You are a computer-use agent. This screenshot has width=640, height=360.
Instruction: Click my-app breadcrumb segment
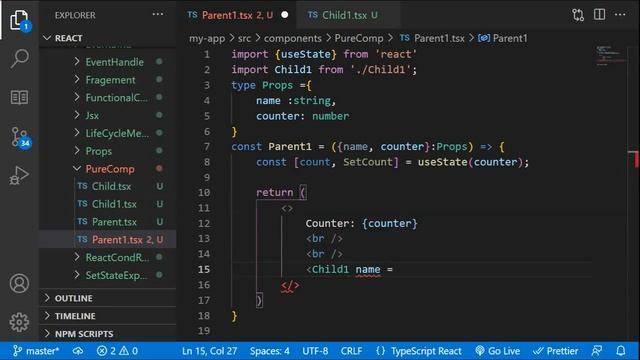(207, 38)
